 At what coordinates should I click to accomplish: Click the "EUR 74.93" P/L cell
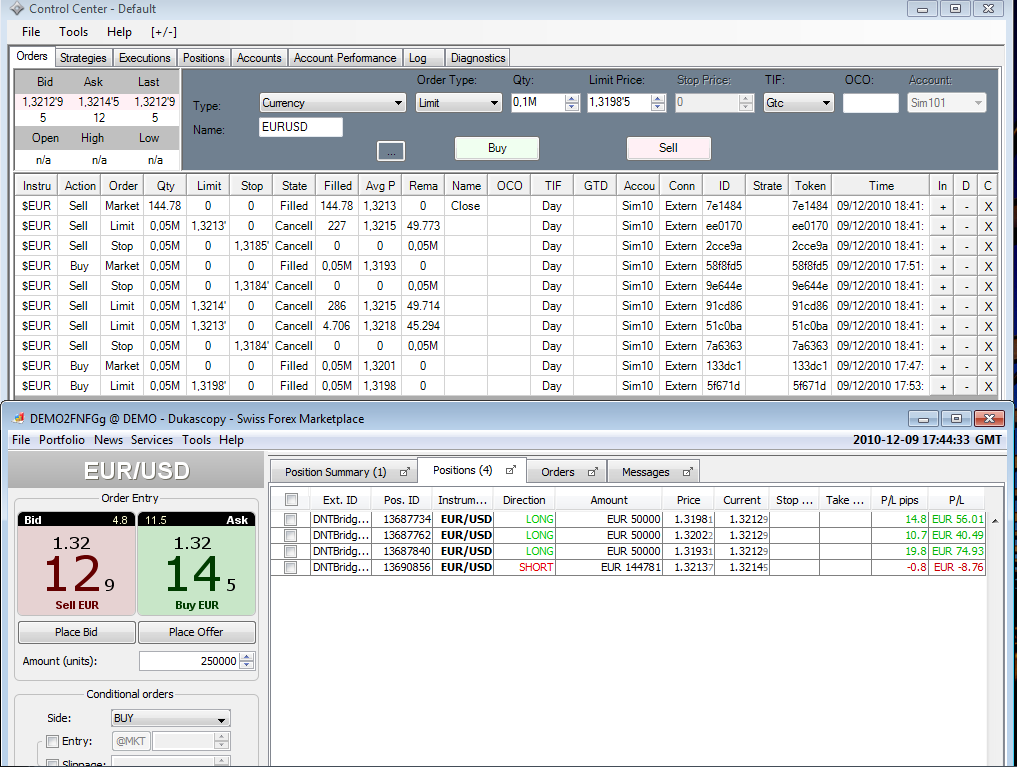[958, 551]
